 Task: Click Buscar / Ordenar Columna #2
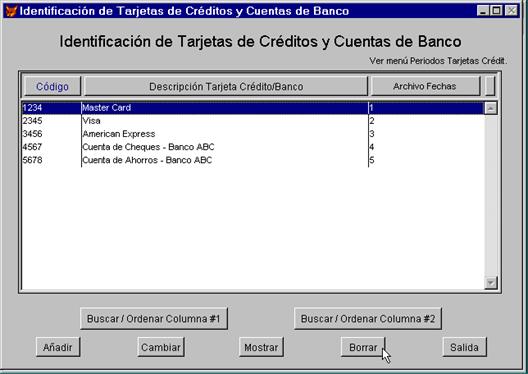pyautogui.click(x=368, y=319)
